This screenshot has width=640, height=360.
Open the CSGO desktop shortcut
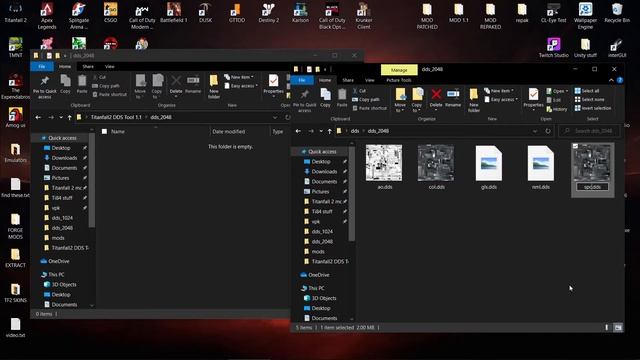pyautogui.click(x=110, y=12)
